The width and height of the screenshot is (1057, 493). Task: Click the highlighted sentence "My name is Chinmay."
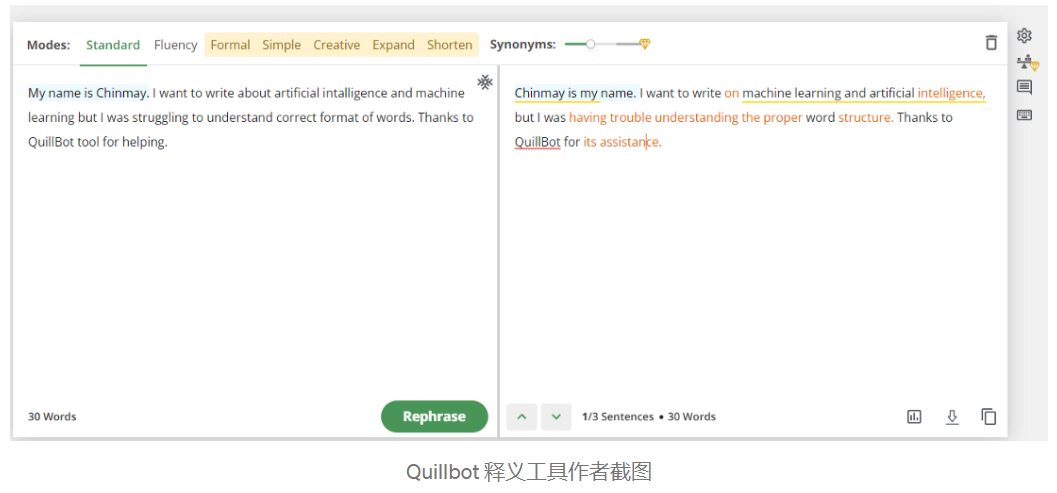[x=88, y=93]
